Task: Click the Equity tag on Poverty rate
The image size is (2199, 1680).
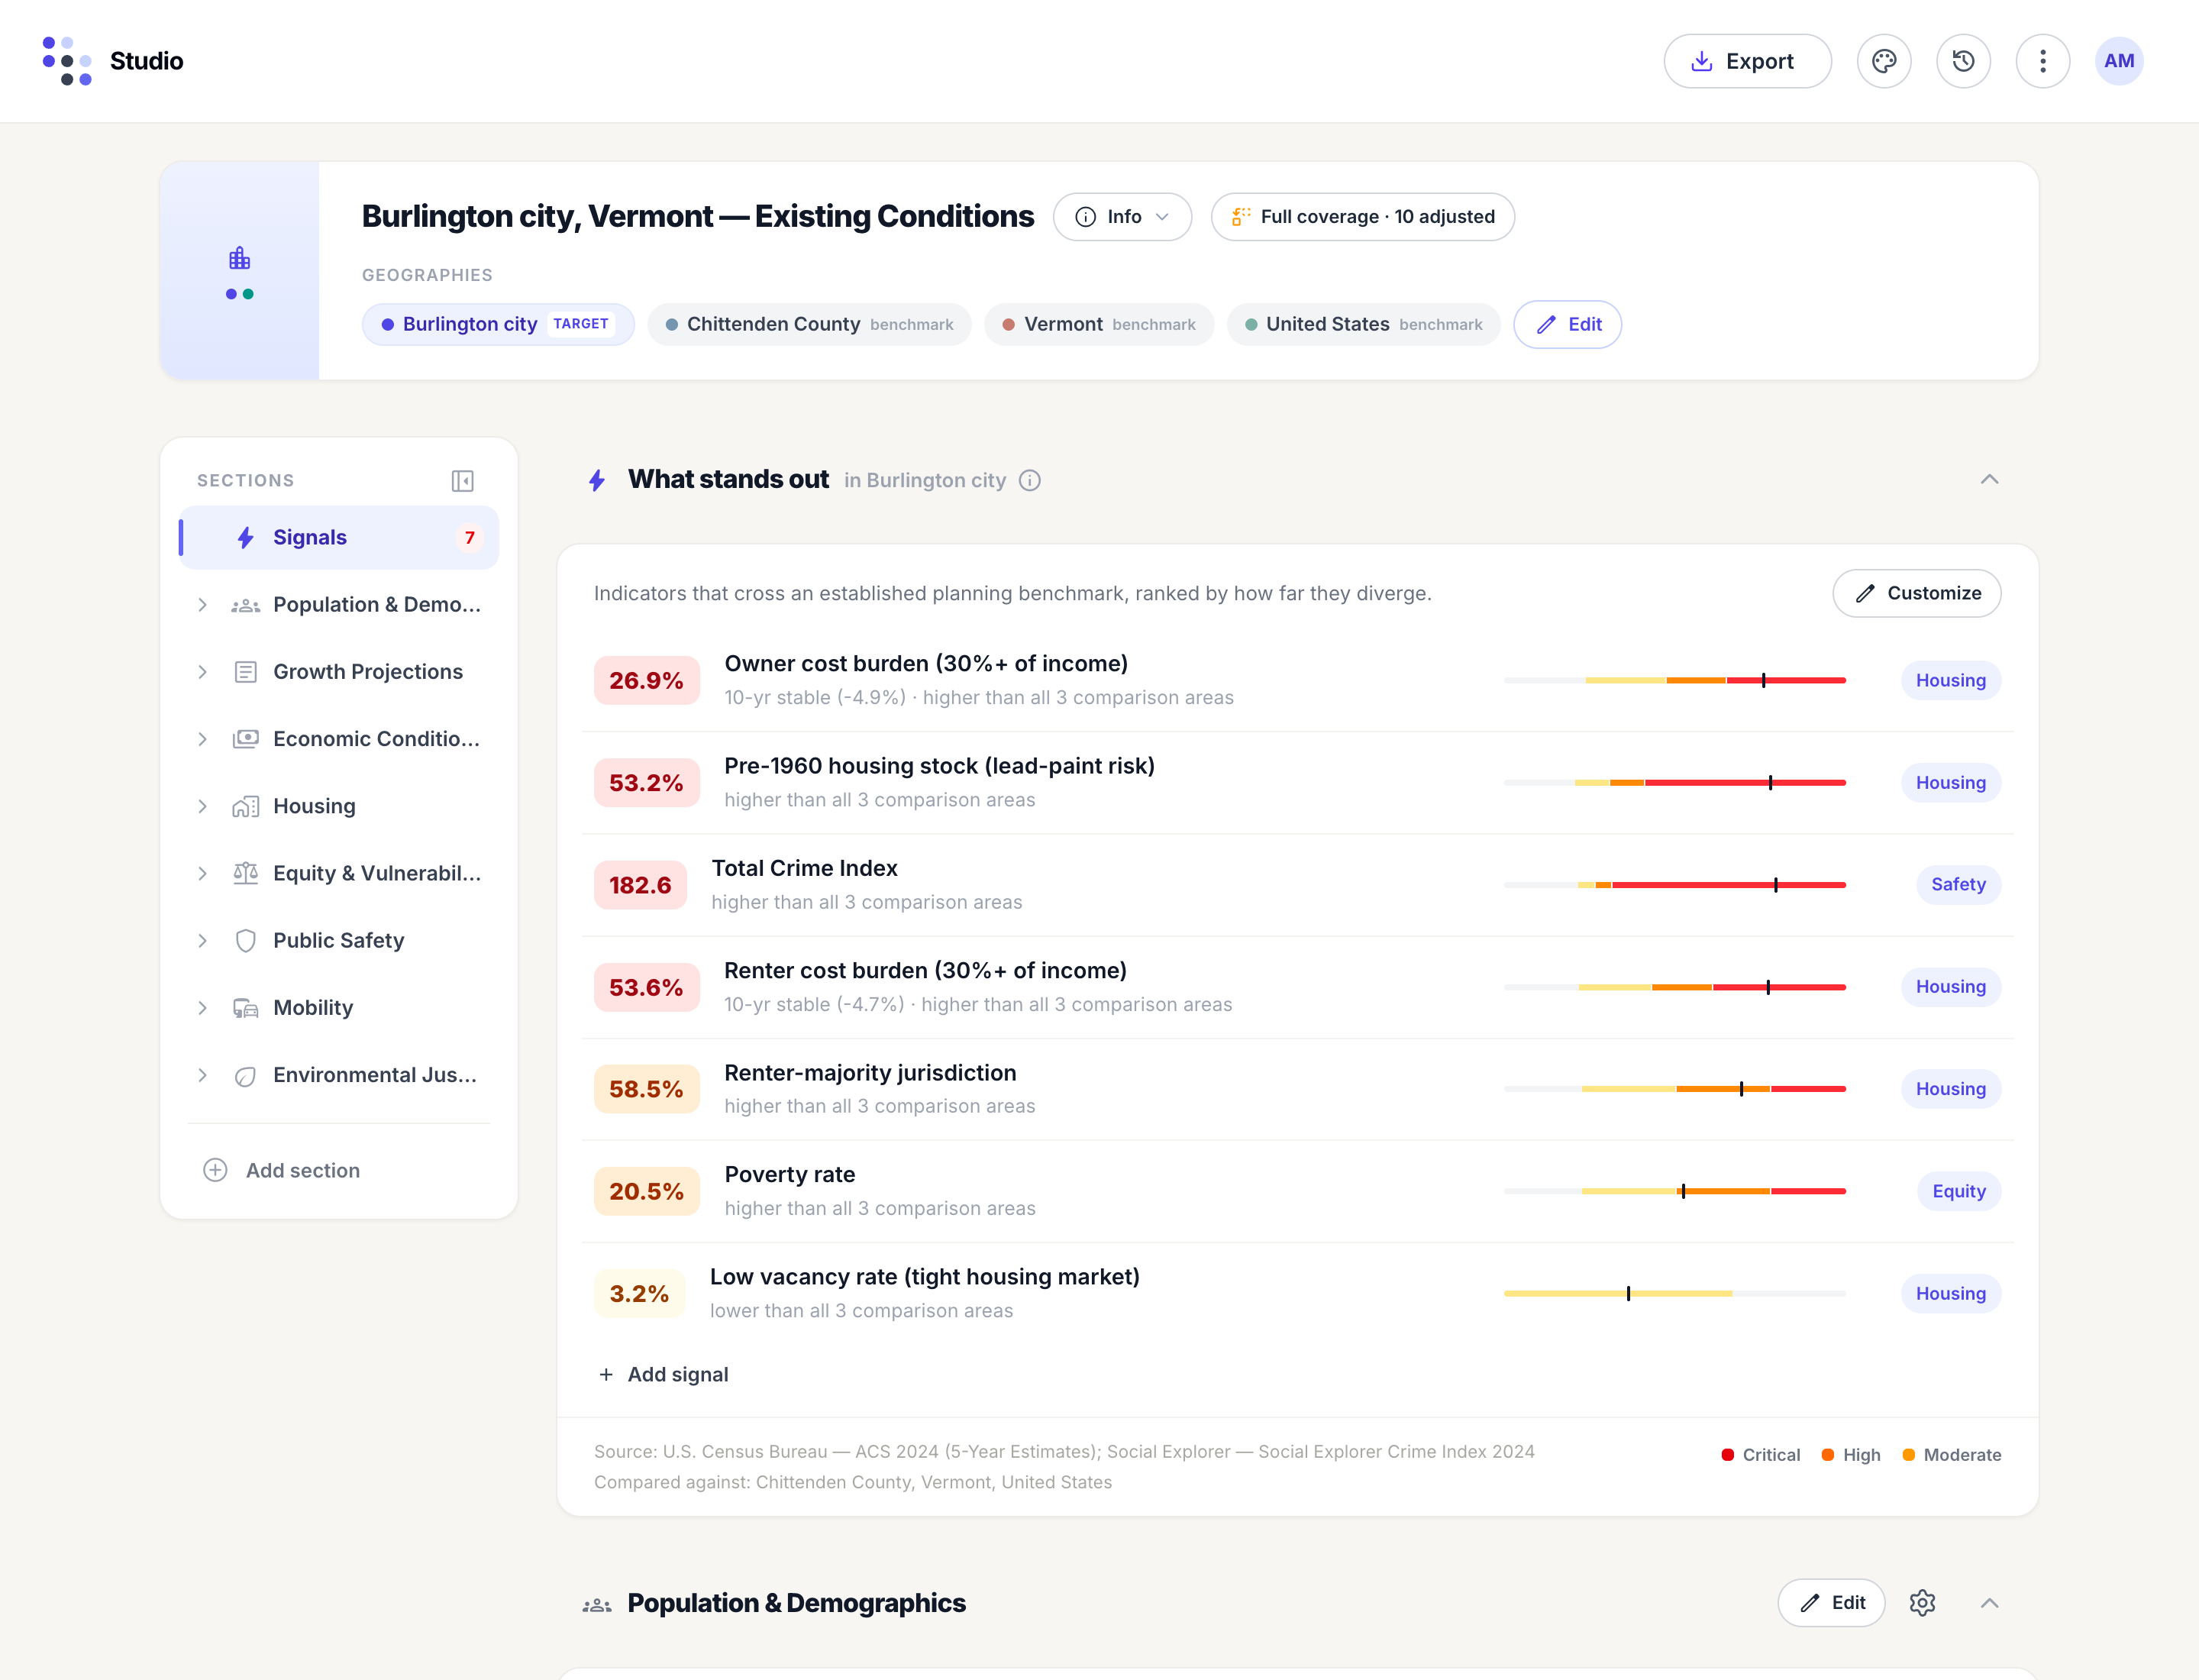Action: [x=1958, y=1191]
